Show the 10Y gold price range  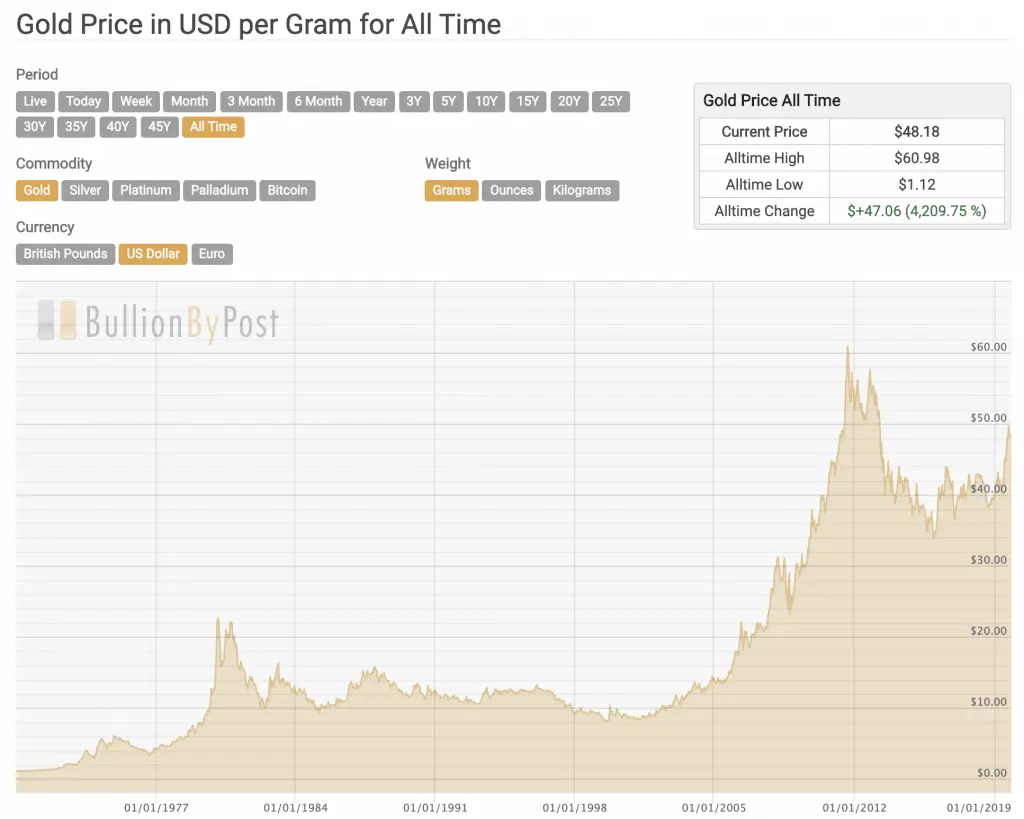pos(486,101)
